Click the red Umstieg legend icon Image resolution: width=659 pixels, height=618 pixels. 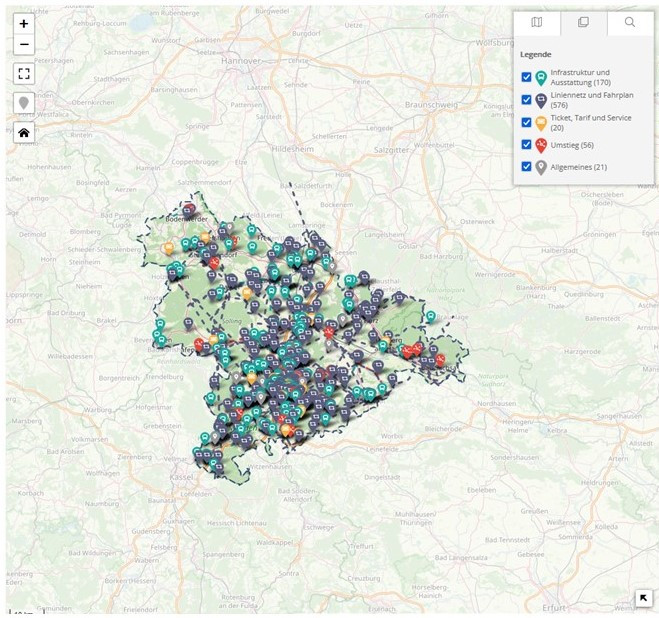[541, 146]
